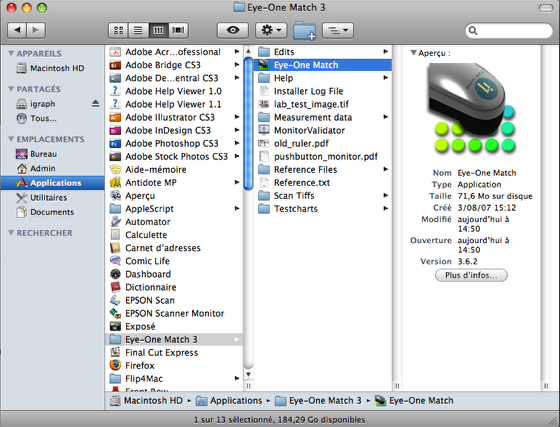Select the EPSON Scan icon
The image size is (560, 427).
click(x=115, y=300)
